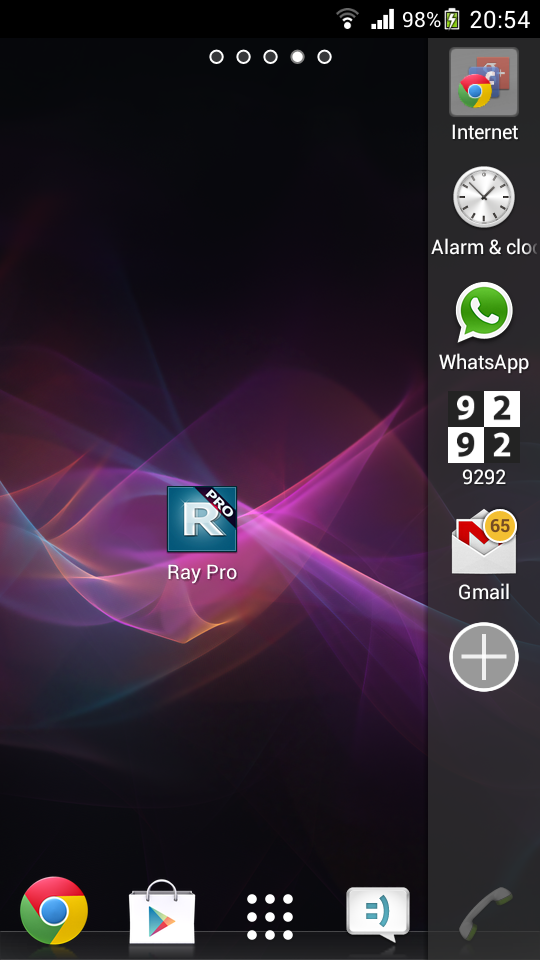Tap the Wi-Fi status icon
The image size is (540, 960).
click(x=348, y=19)
